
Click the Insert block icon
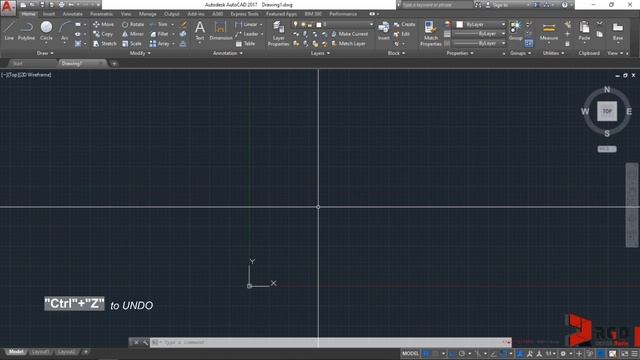(x=383, y=31)
